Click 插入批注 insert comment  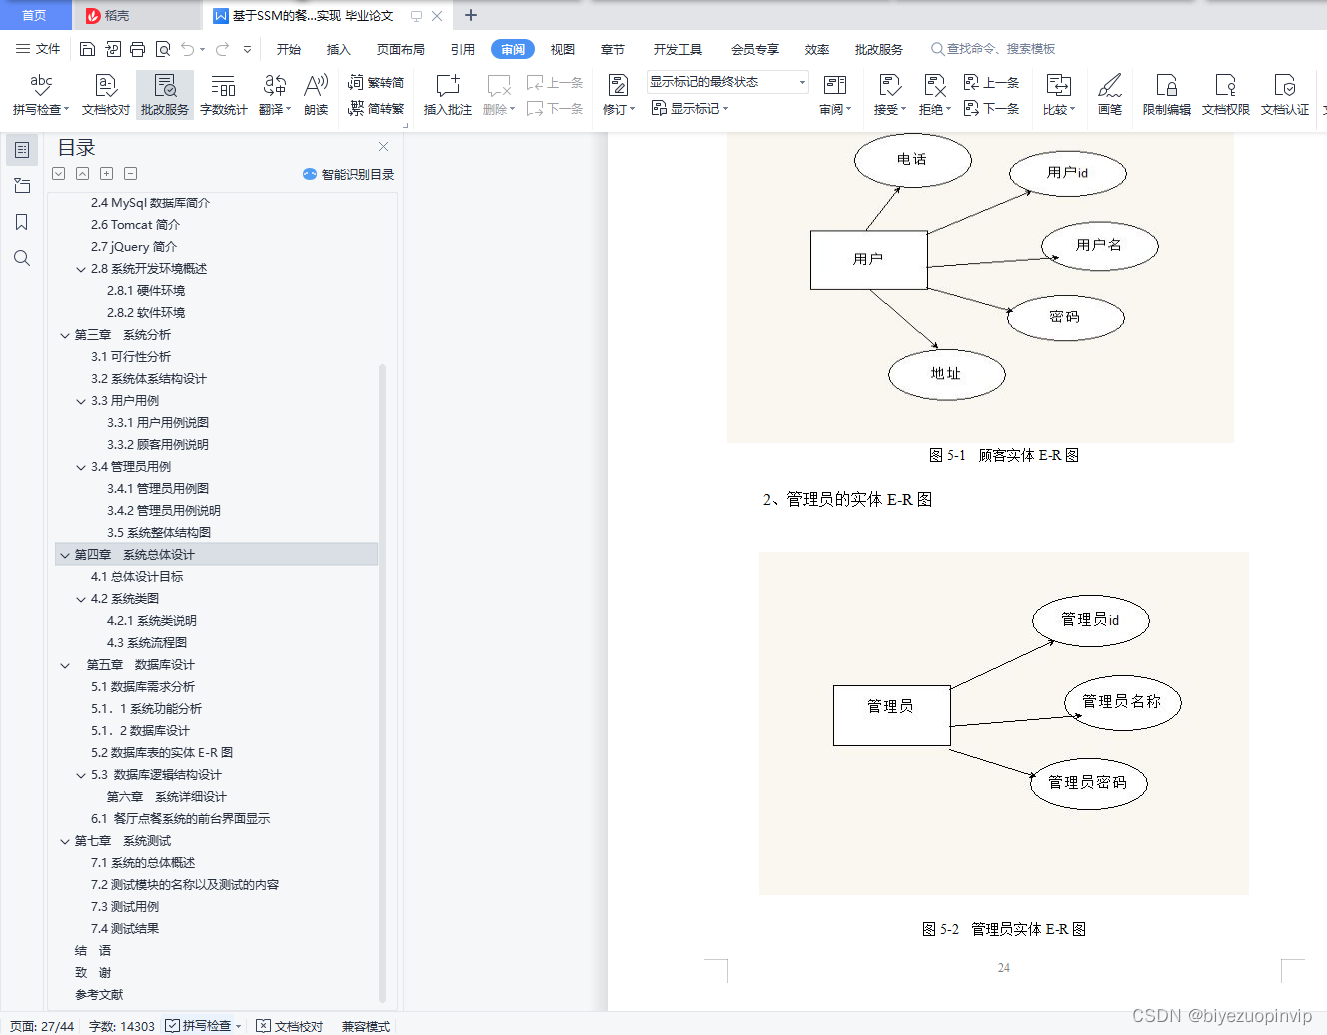[447, 95]
